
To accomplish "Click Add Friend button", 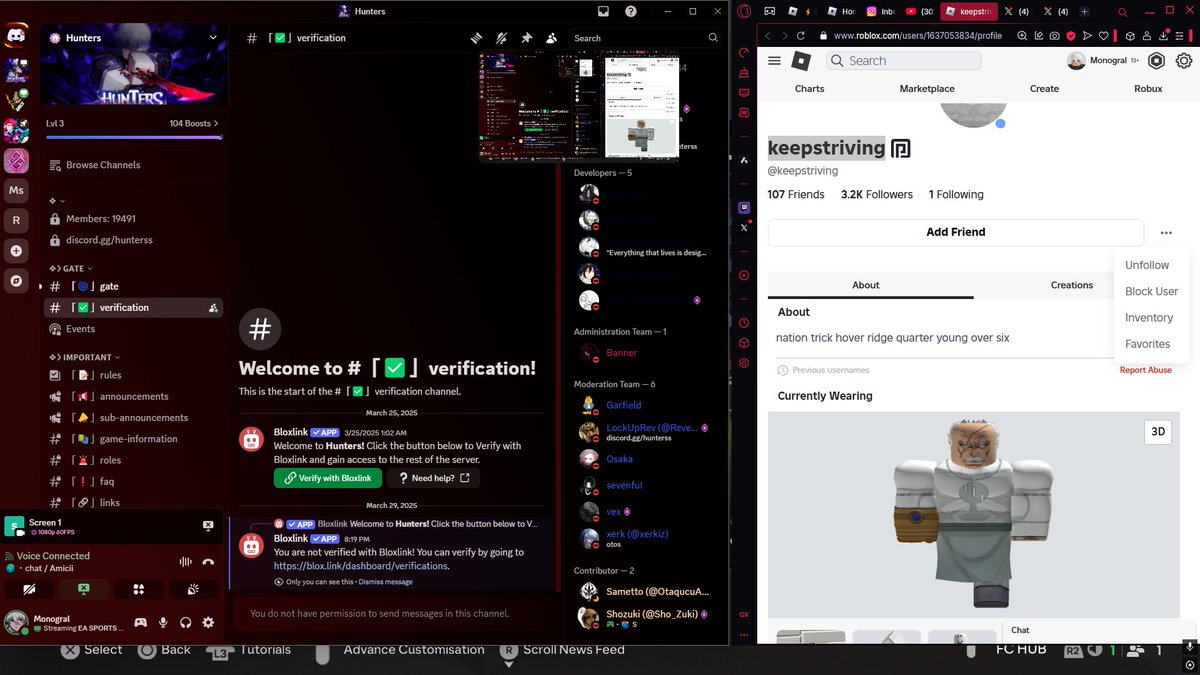I will click(x=956, y=232).
